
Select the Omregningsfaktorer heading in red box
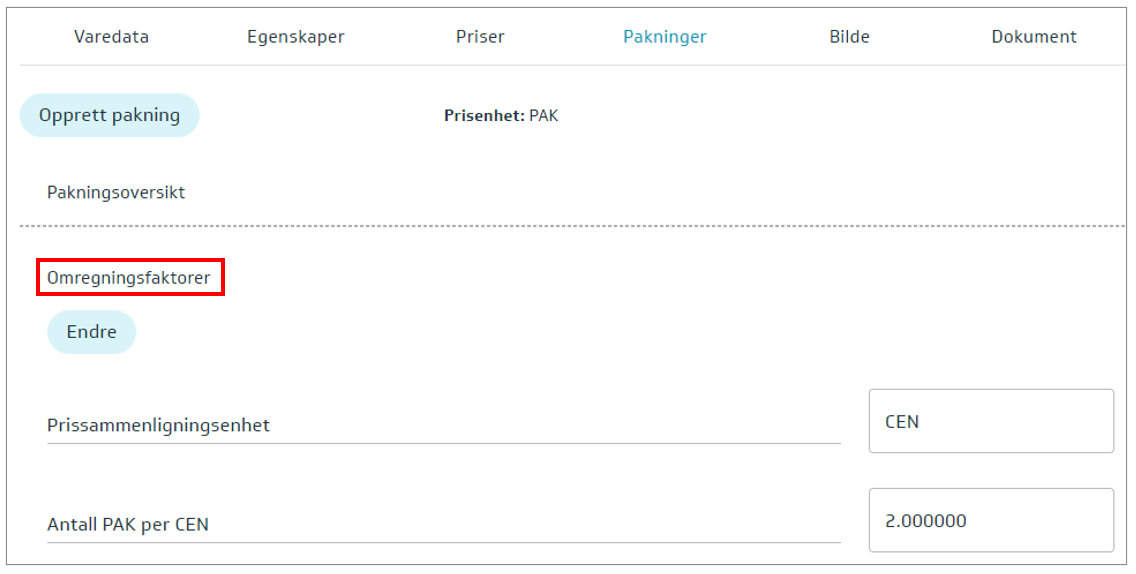tap(129, 278)
